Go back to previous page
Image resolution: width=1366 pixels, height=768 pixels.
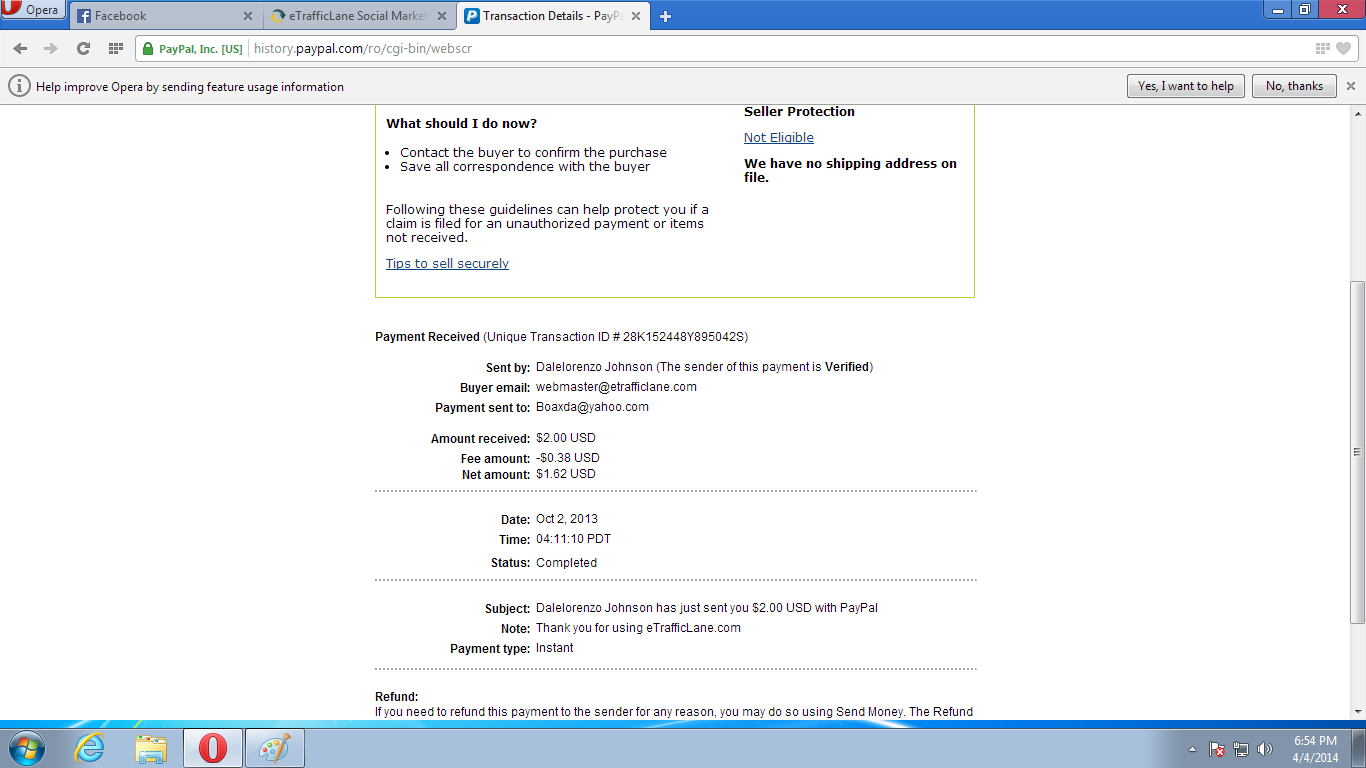point(20,48)
